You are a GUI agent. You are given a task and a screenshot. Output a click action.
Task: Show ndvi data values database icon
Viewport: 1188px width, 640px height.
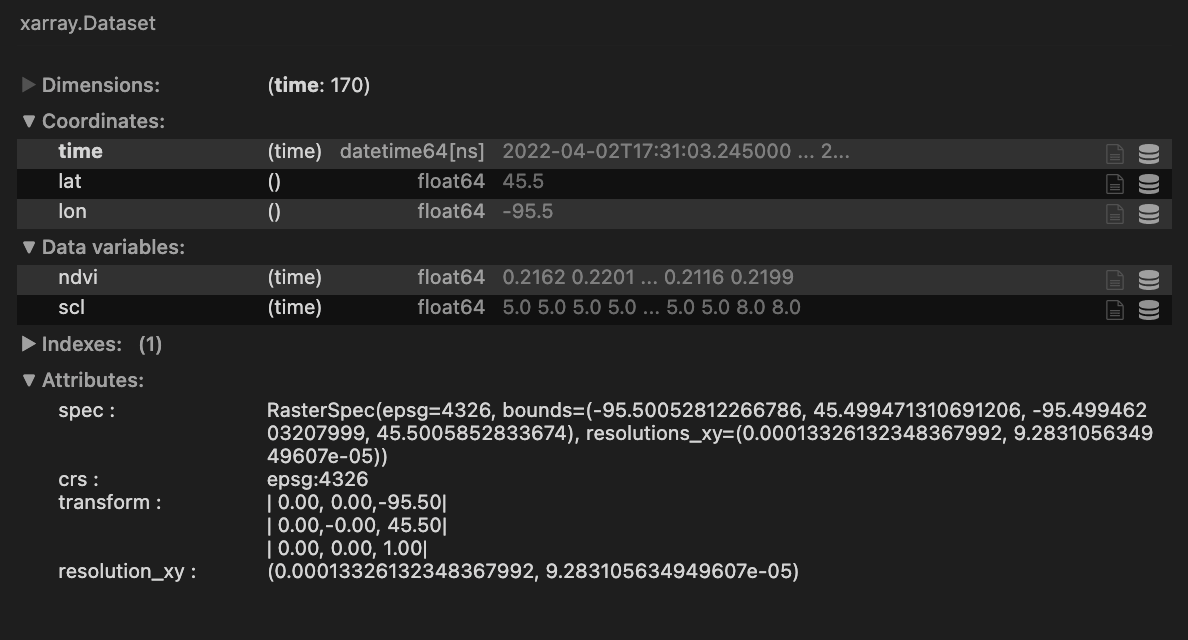(x=1149, y=280)
